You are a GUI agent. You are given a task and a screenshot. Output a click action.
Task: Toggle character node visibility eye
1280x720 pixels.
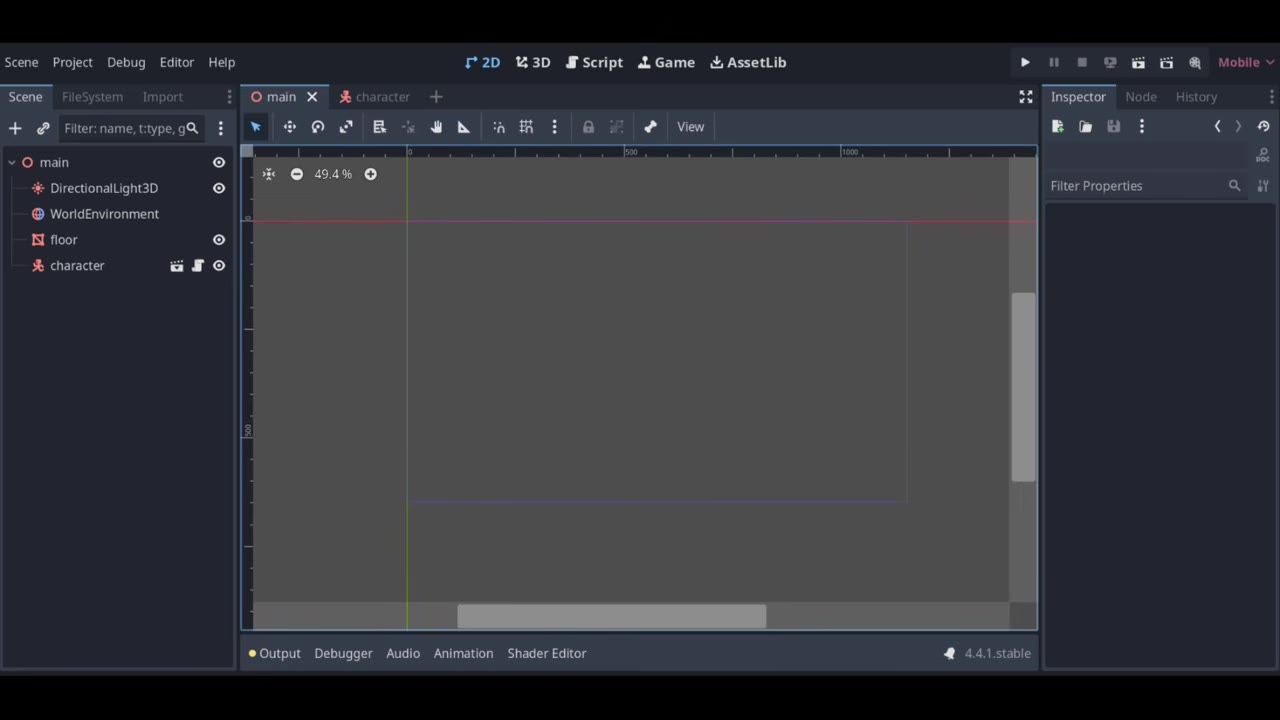pyautogui.click(x=219, y=266)
